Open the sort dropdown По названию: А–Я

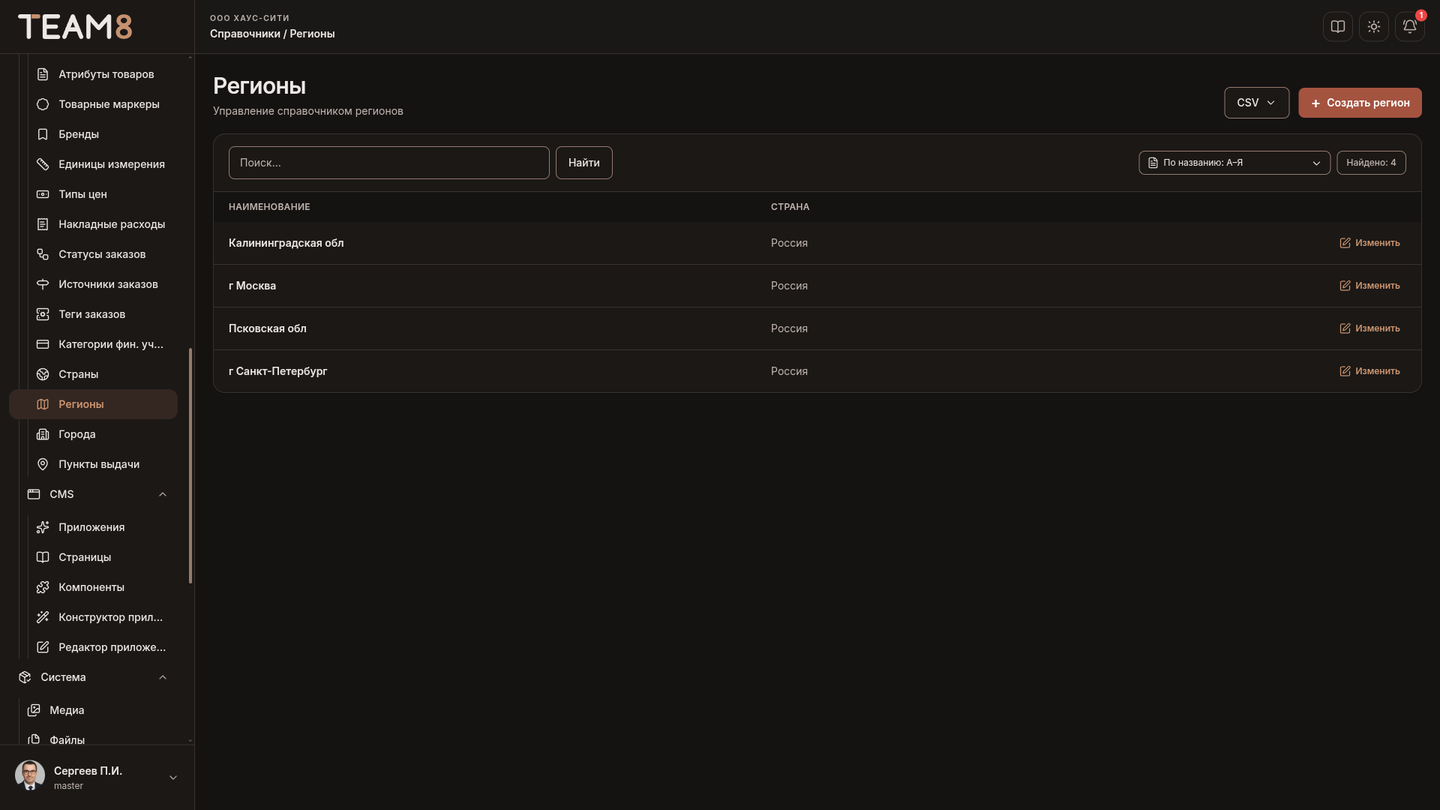point(1235,163)
